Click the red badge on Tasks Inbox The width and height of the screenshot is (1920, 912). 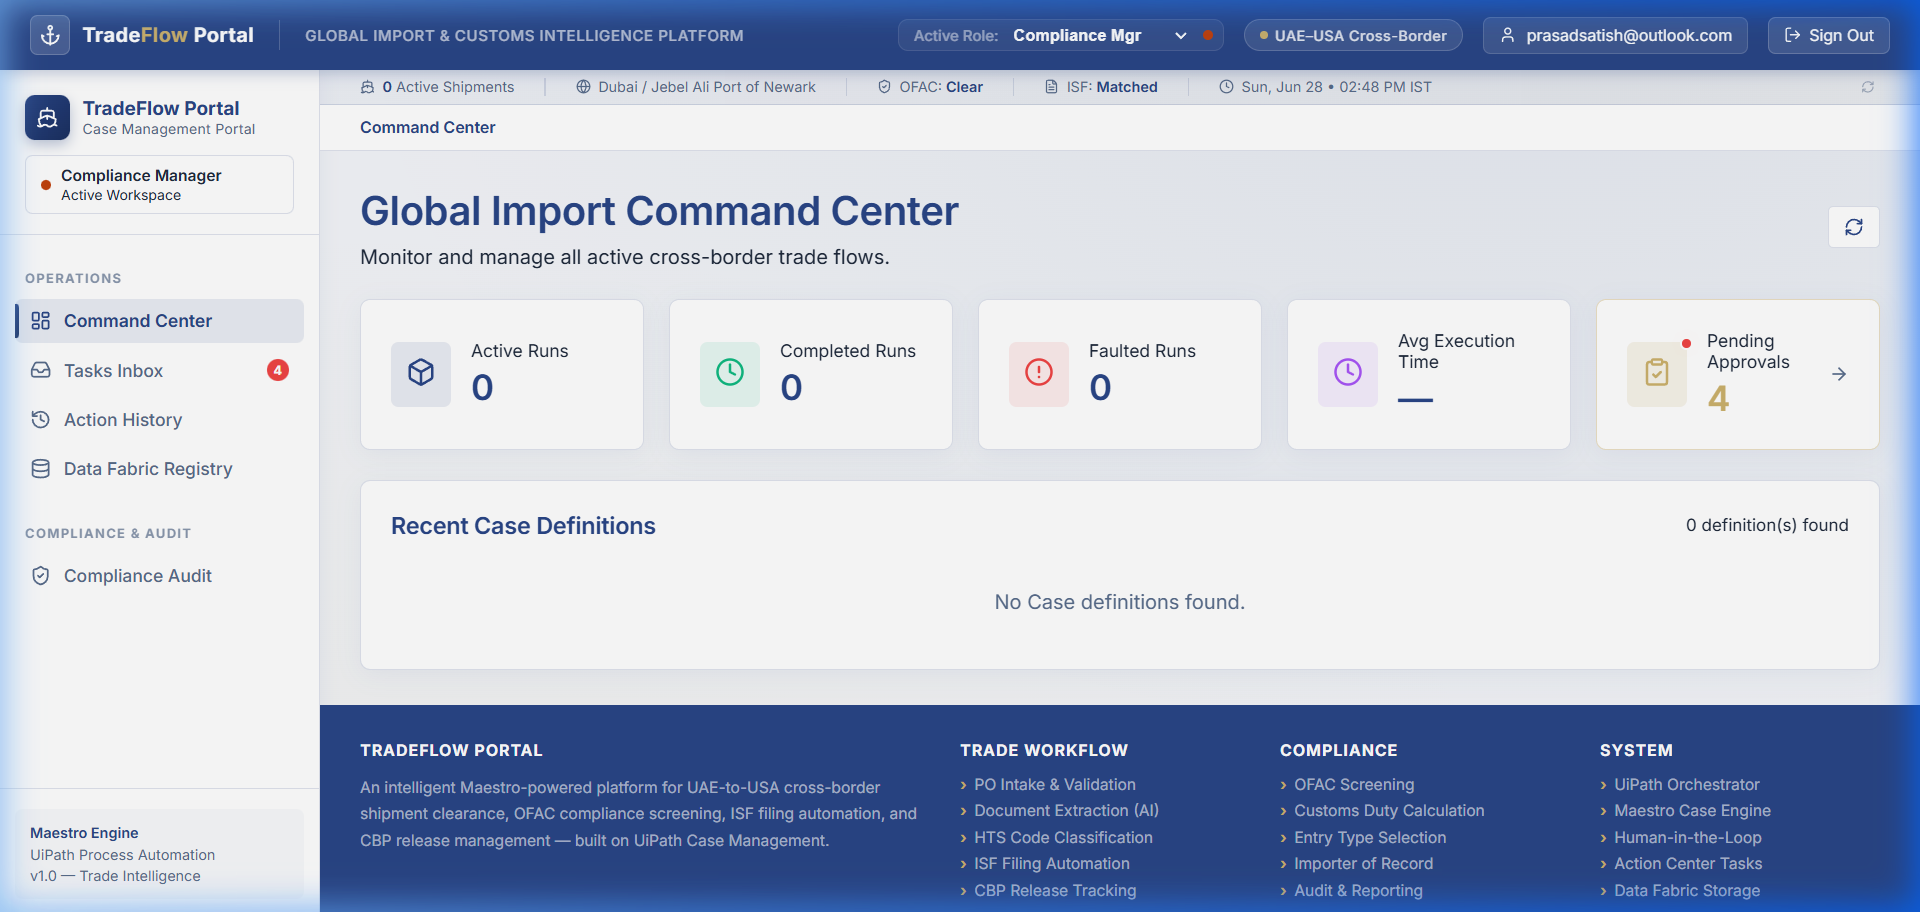278,370
